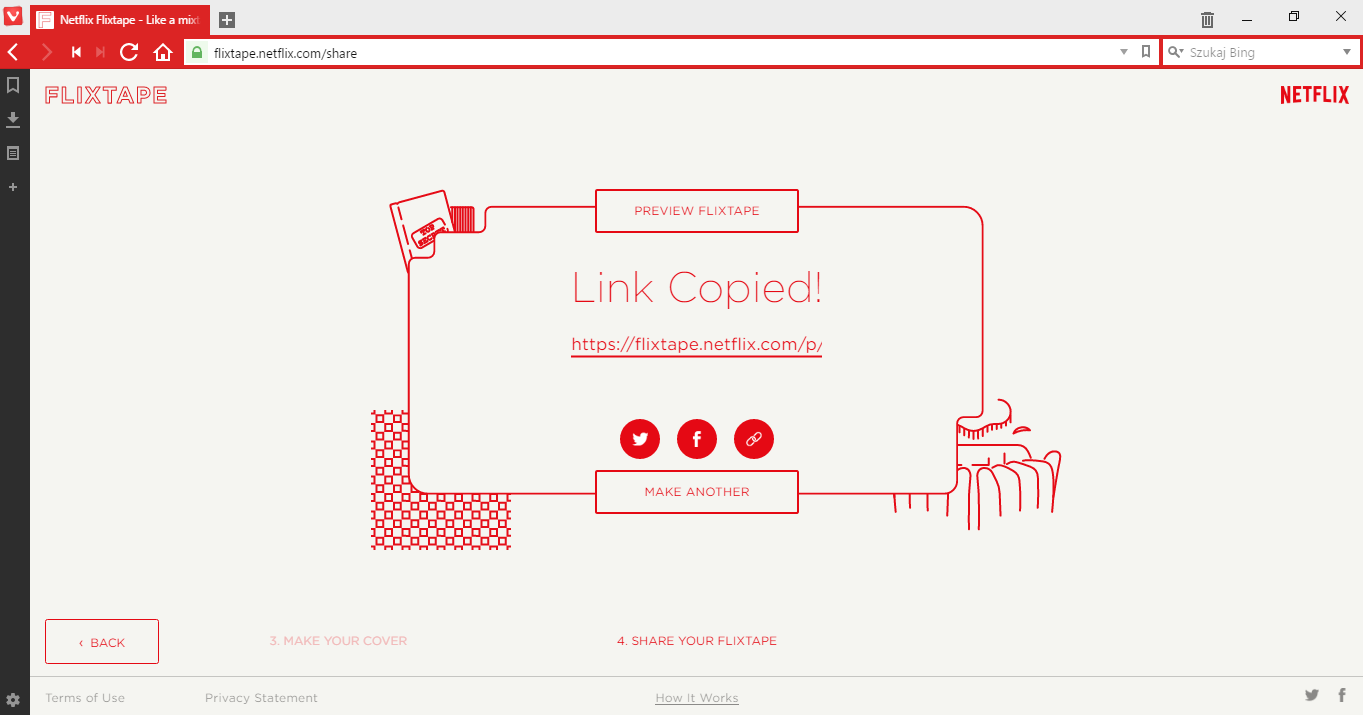Open new tab with plus button
Screen dimensions: 1363x715
click(227, 20)
